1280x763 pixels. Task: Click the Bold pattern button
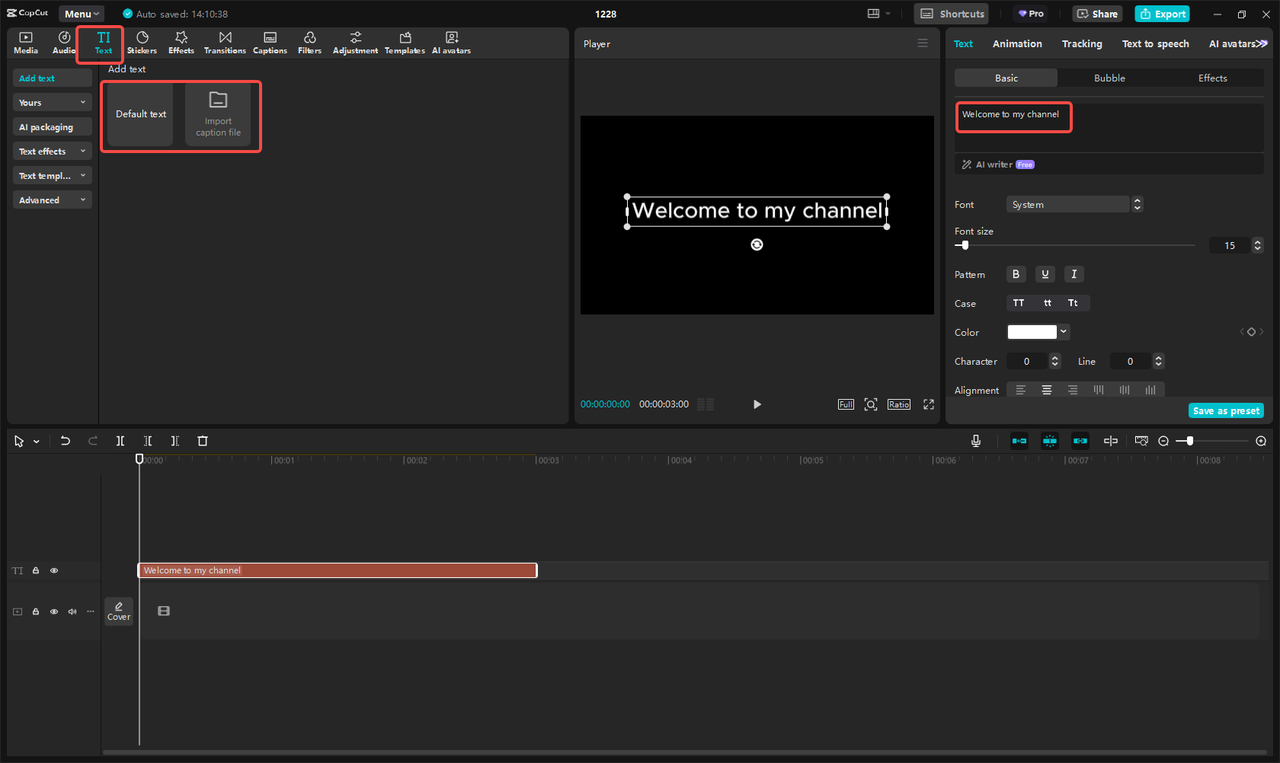click(1016, 274)
